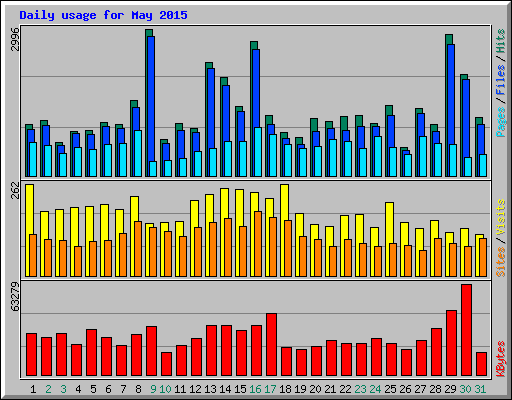Click day 22 on the date axis
This screenshot has height=400, width=512.
[x=345, y=389]
